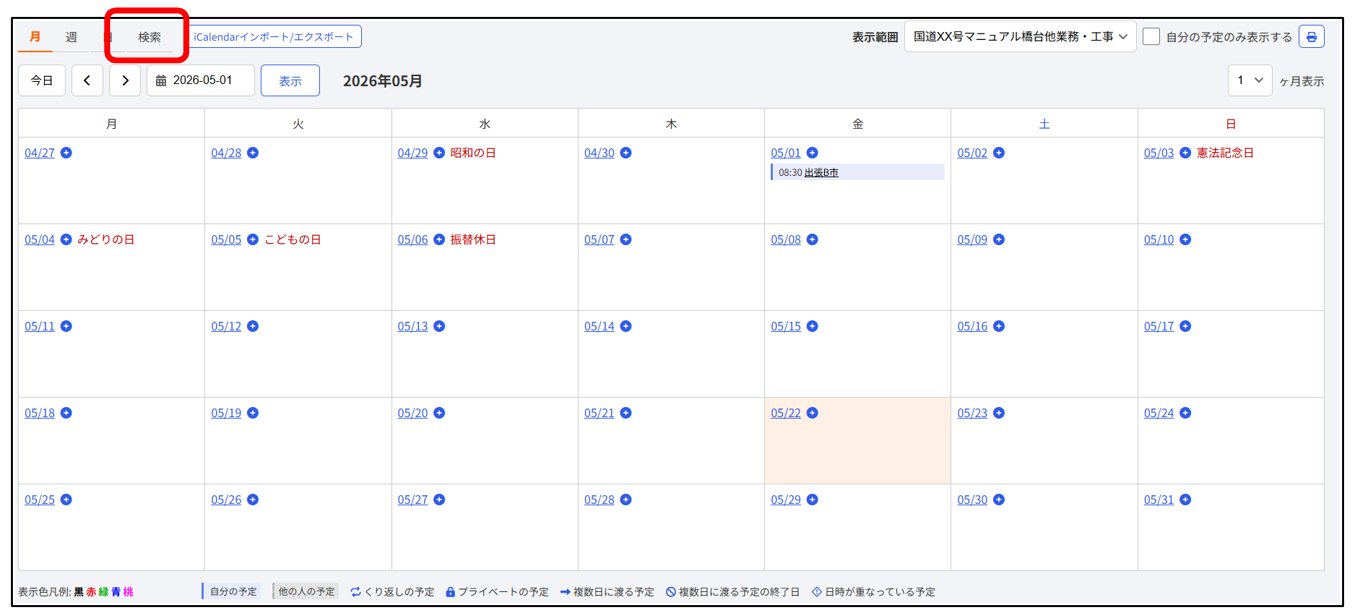Click the 自分の予定 legend entry
The width and height of the screenshot is (1355, 615).
pyautogui.click(x=232, y=592)
